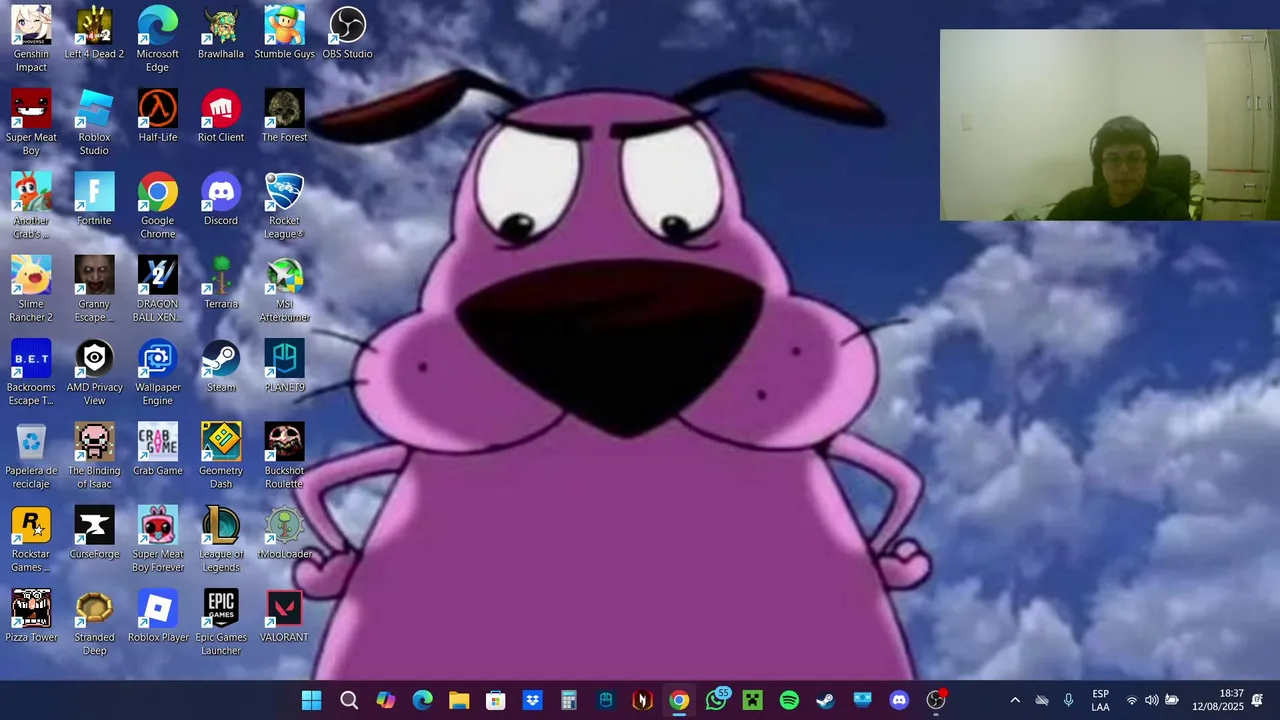Open the Genshin Impact desktop shortcut
1280x720 pixels.
coord(31,40)
